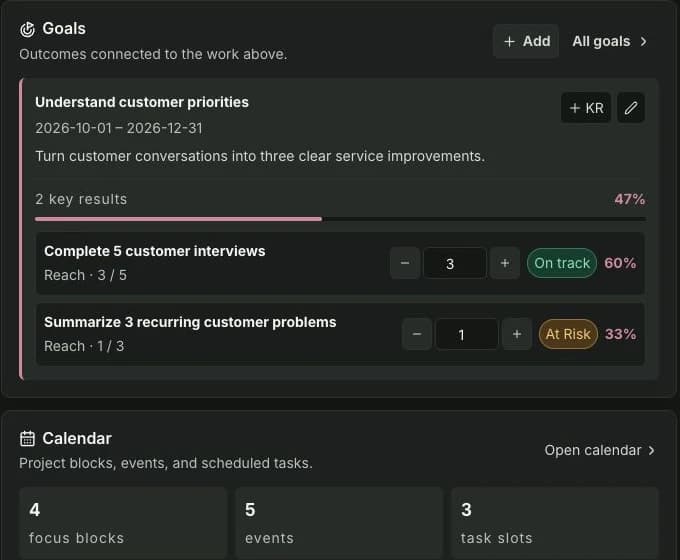Click the Goals target icon
Viewport: 680px width, 560px height.
click(x=27, y=29)
